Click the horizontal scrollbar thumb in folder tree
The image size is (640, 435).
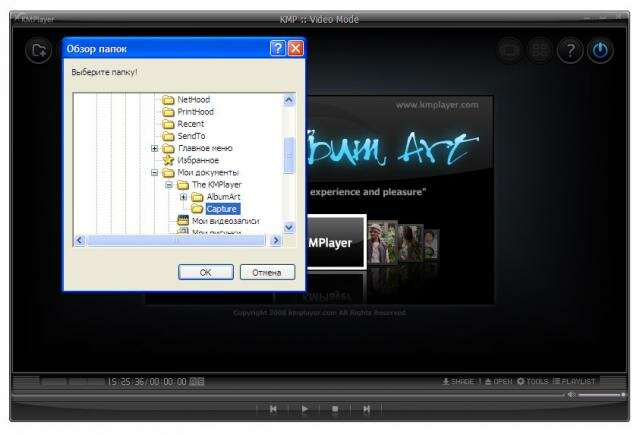[176, 241]
